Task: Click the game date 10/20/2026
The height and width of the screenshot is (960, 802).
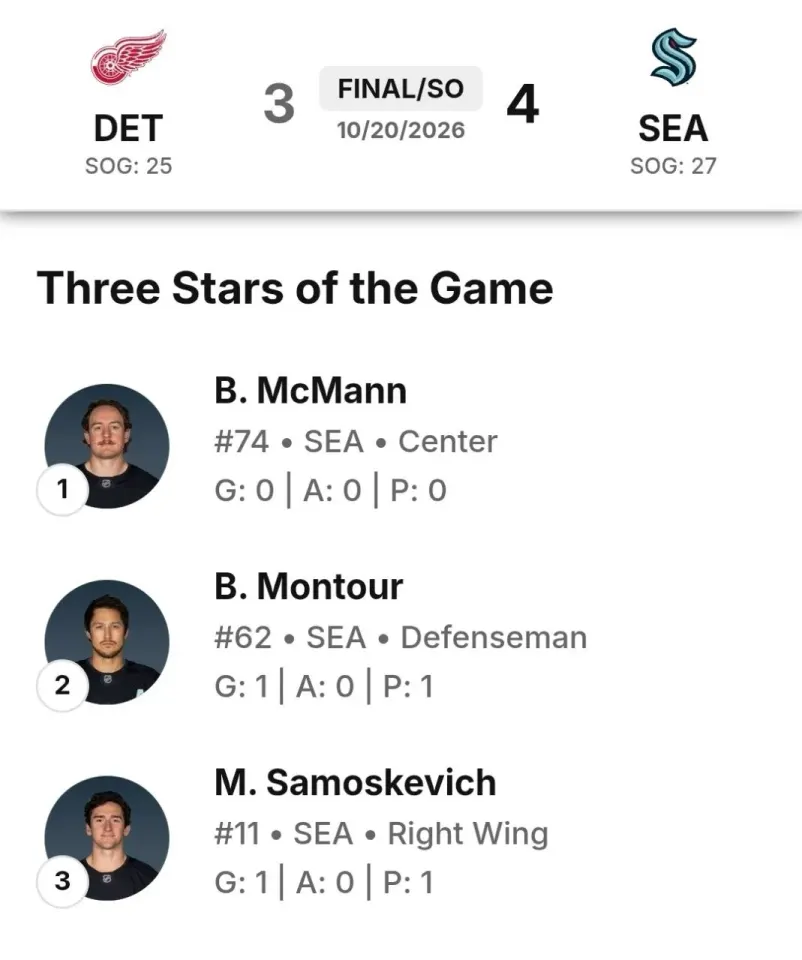Action: click(x=401, y=130)
